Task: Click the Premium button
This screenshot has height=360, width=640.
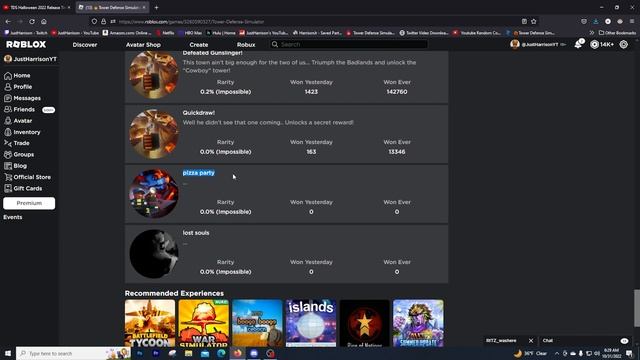Action: (x=29, y=203)
